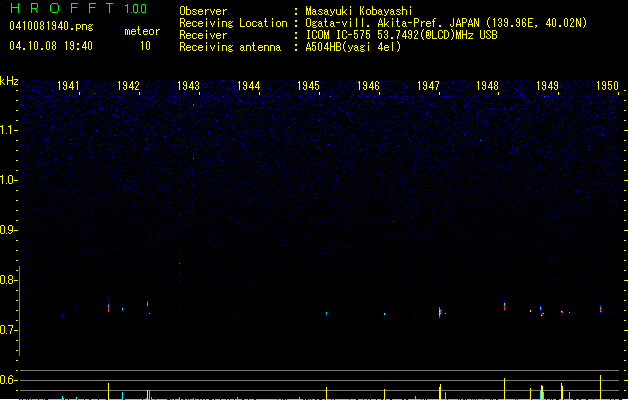Viewport: 629px width, 400px height.
Task: Click time marker 1941
Action: pyautogui.click(x=68, y=86)
